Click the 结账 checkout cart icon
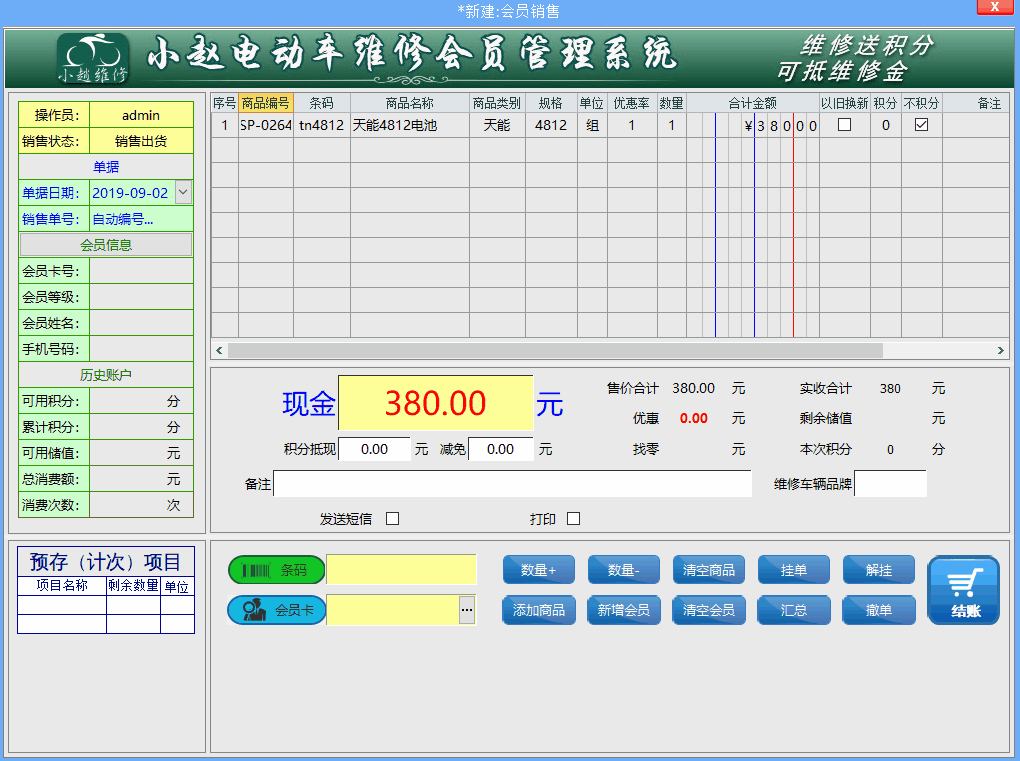1020x761 pixels. point(963,590)
